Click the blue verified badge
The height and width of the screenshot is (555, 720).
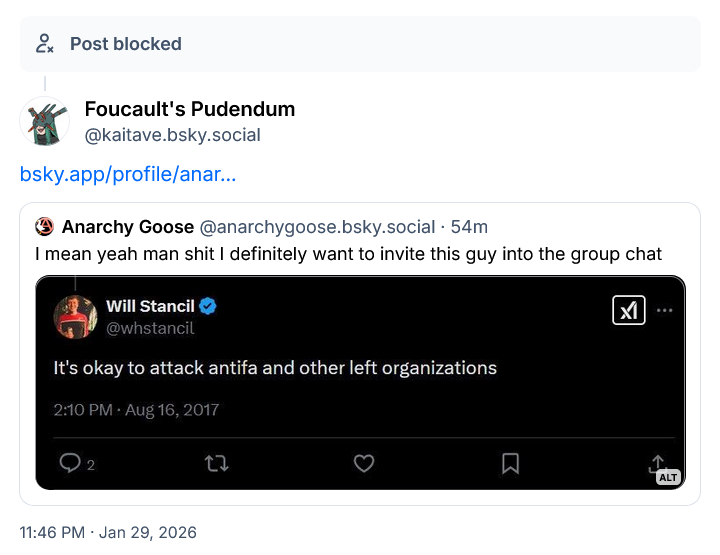(210, 306)
